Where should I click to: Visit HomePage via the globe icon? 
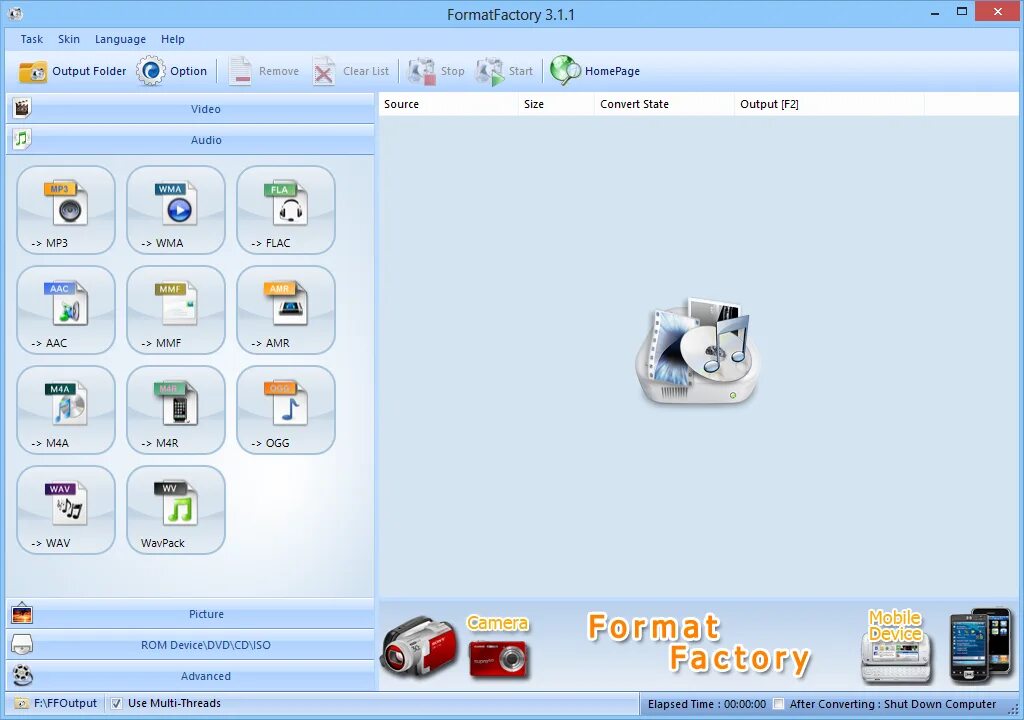pyautogui.click(x=595, y=71)
